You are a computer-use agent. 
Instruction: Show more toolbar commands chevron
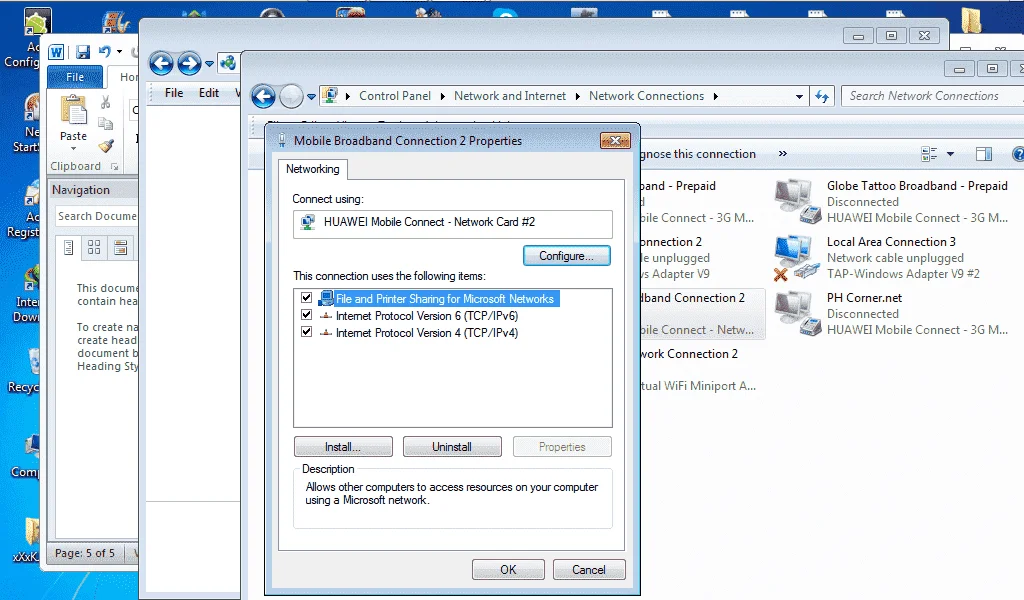point(782,153)
